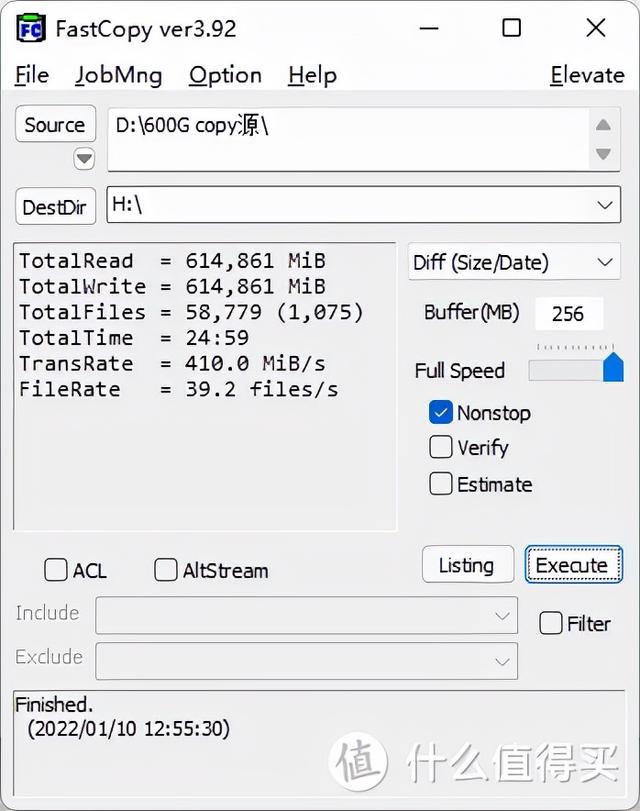Screen dimensions: 640x811
Task: Tick the AltStream checkbox
Action: pyautogui.click(x=166, y=569)
